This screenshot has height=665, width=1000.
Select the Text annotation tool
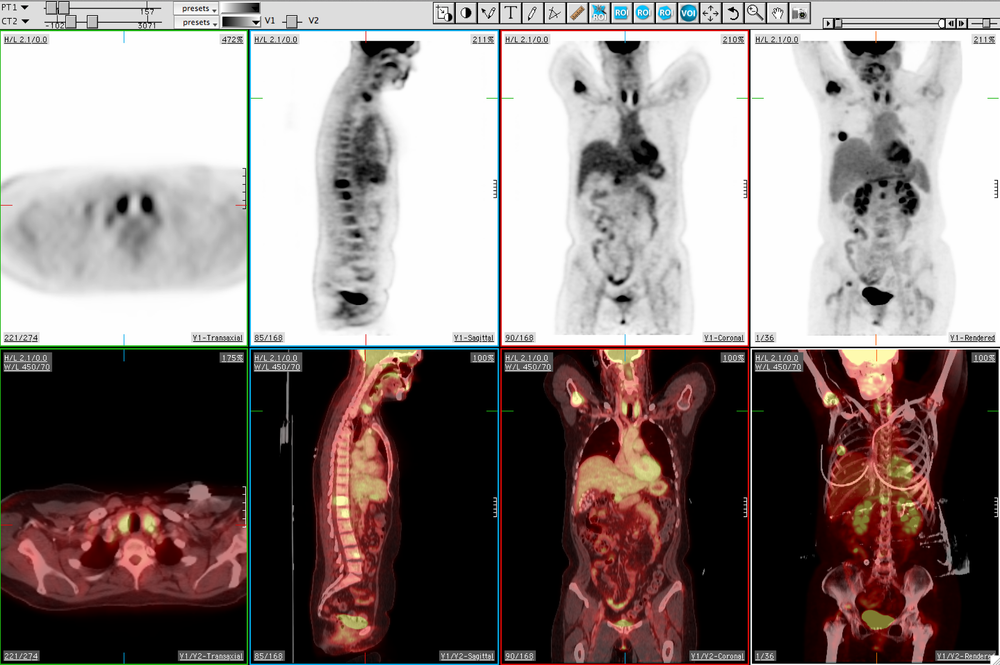coord(512,13)
